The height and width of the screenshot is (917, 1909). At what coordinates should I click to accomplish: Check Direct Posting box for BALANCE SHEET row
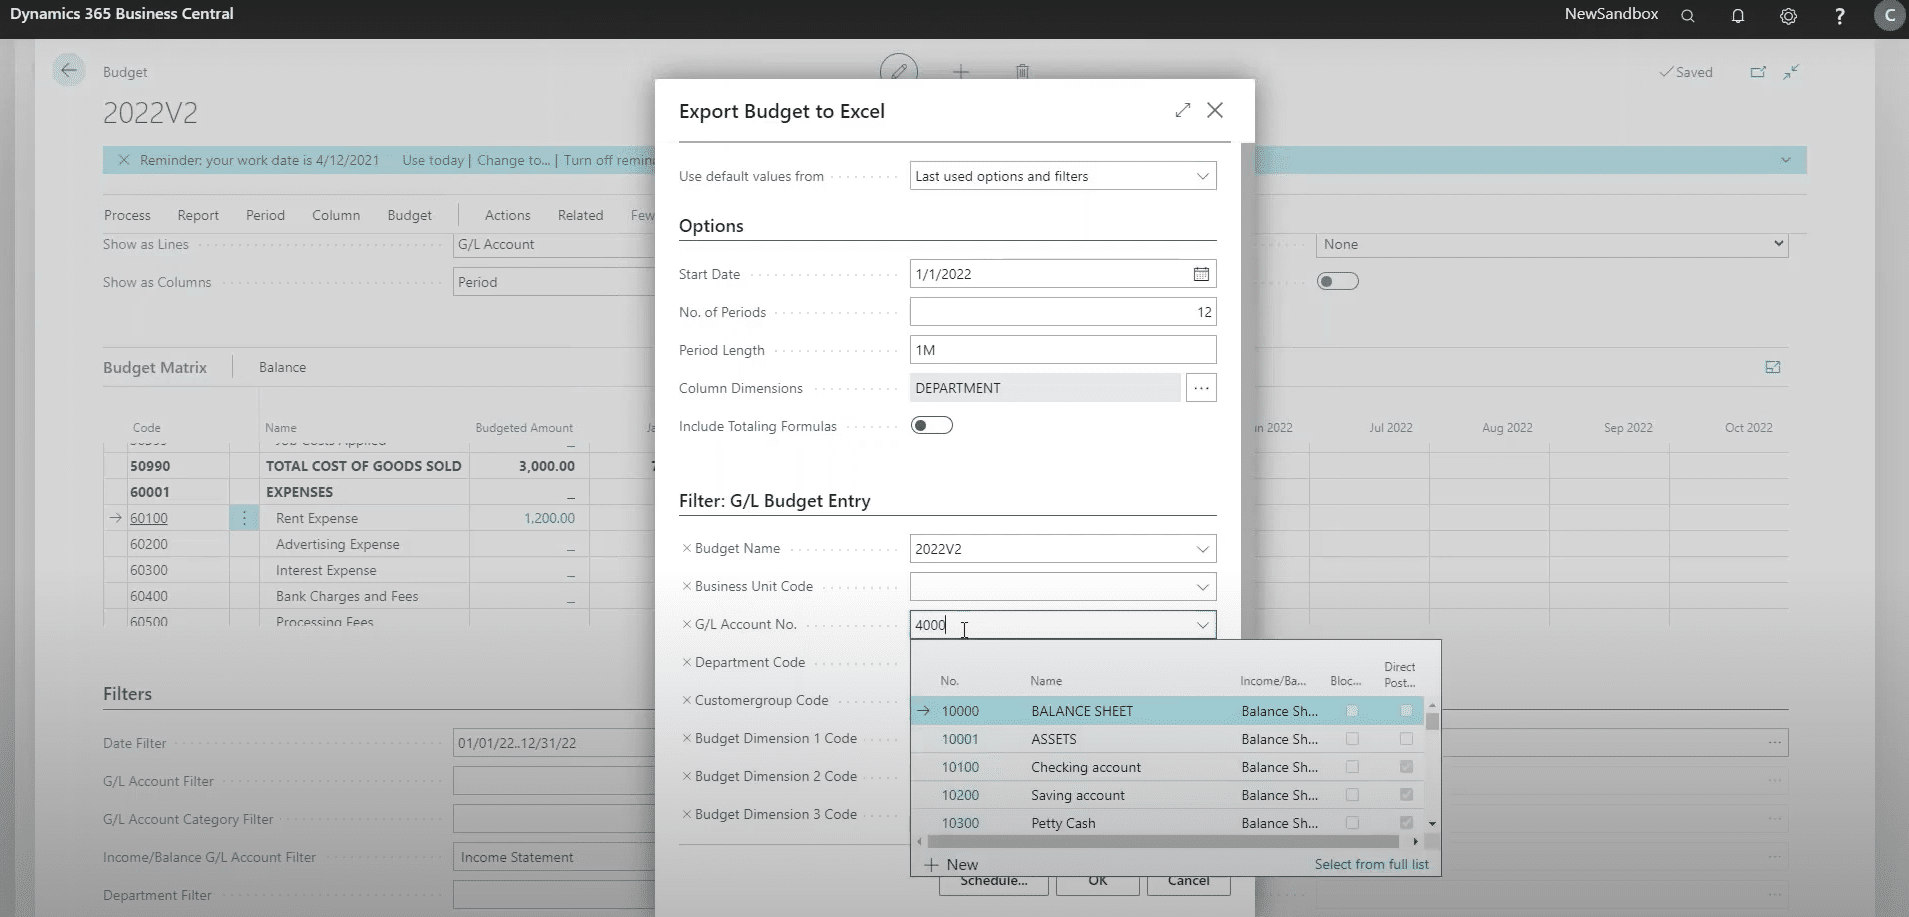coord(1406,711)
